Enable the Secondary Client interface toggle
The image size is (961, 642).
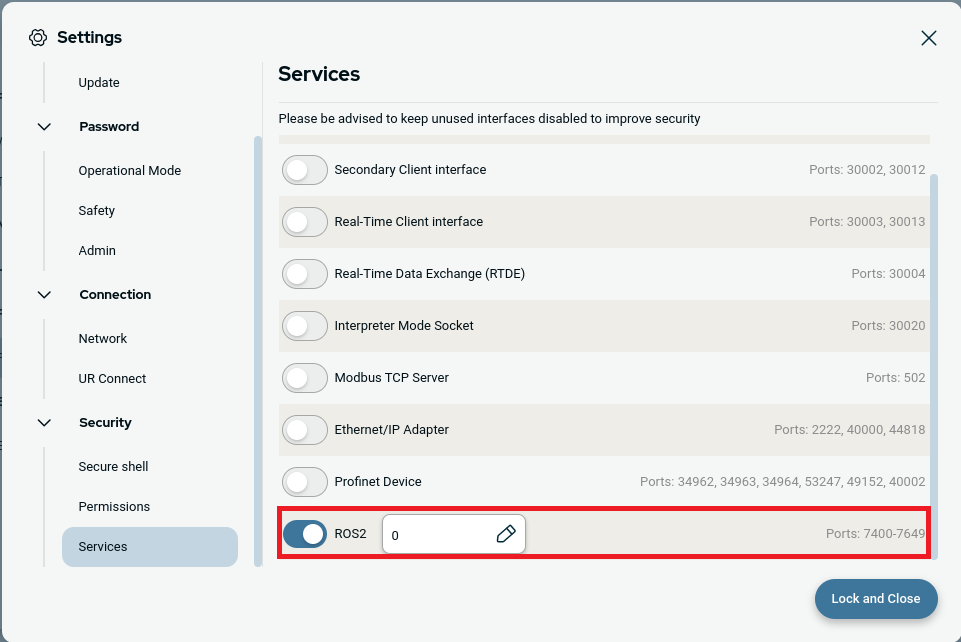point(305,170)
